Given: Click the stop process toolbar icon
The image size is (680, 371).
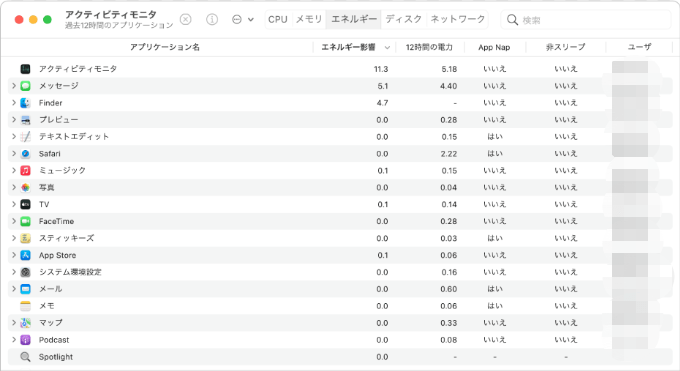Looking at the screenshot, I should (186, 20).
